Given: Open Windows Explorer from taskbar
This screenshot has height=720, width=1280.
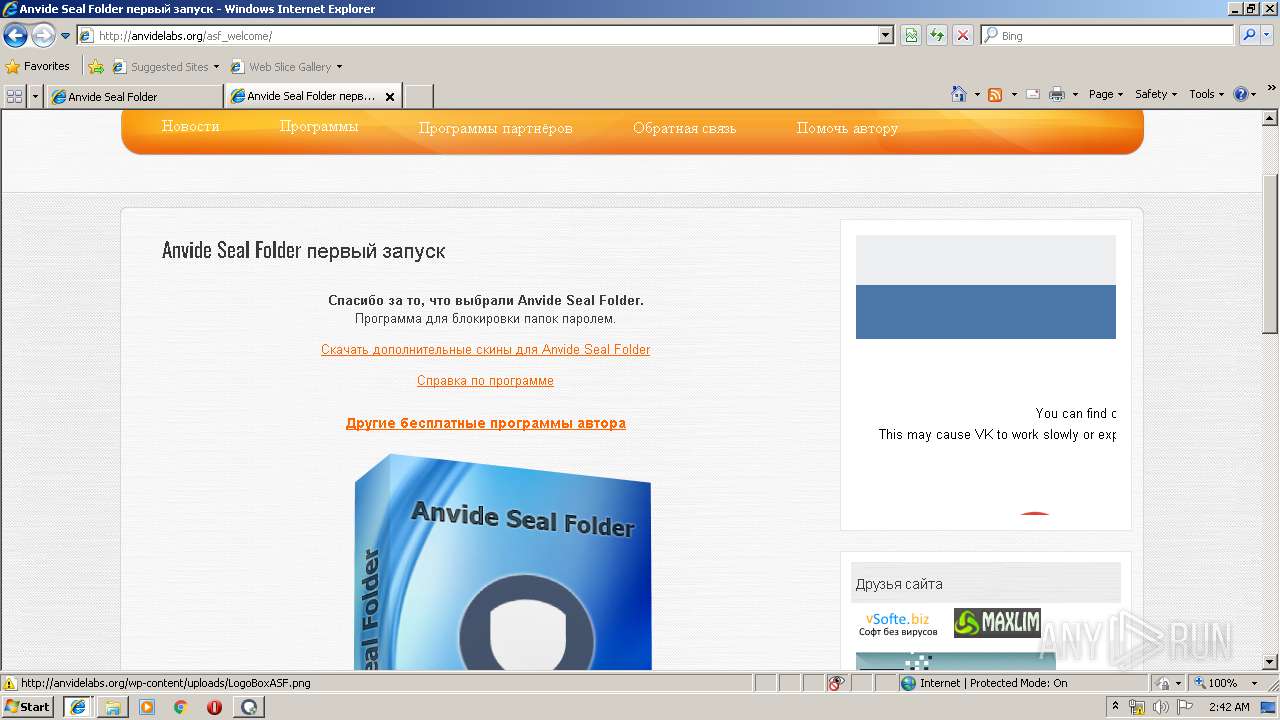Looking at the screenshot, I should [112, 706].
